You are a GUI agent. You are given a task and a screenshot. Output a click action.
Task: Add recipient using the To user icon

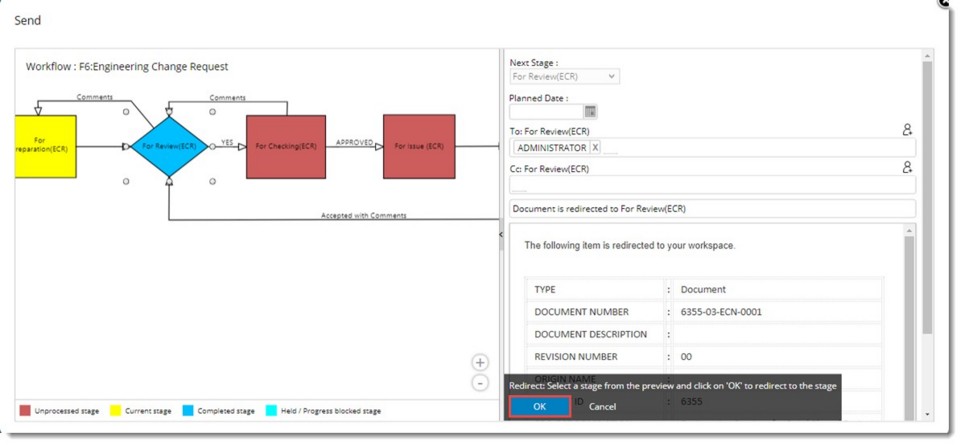pyautogui.click(x=907, y=129)
